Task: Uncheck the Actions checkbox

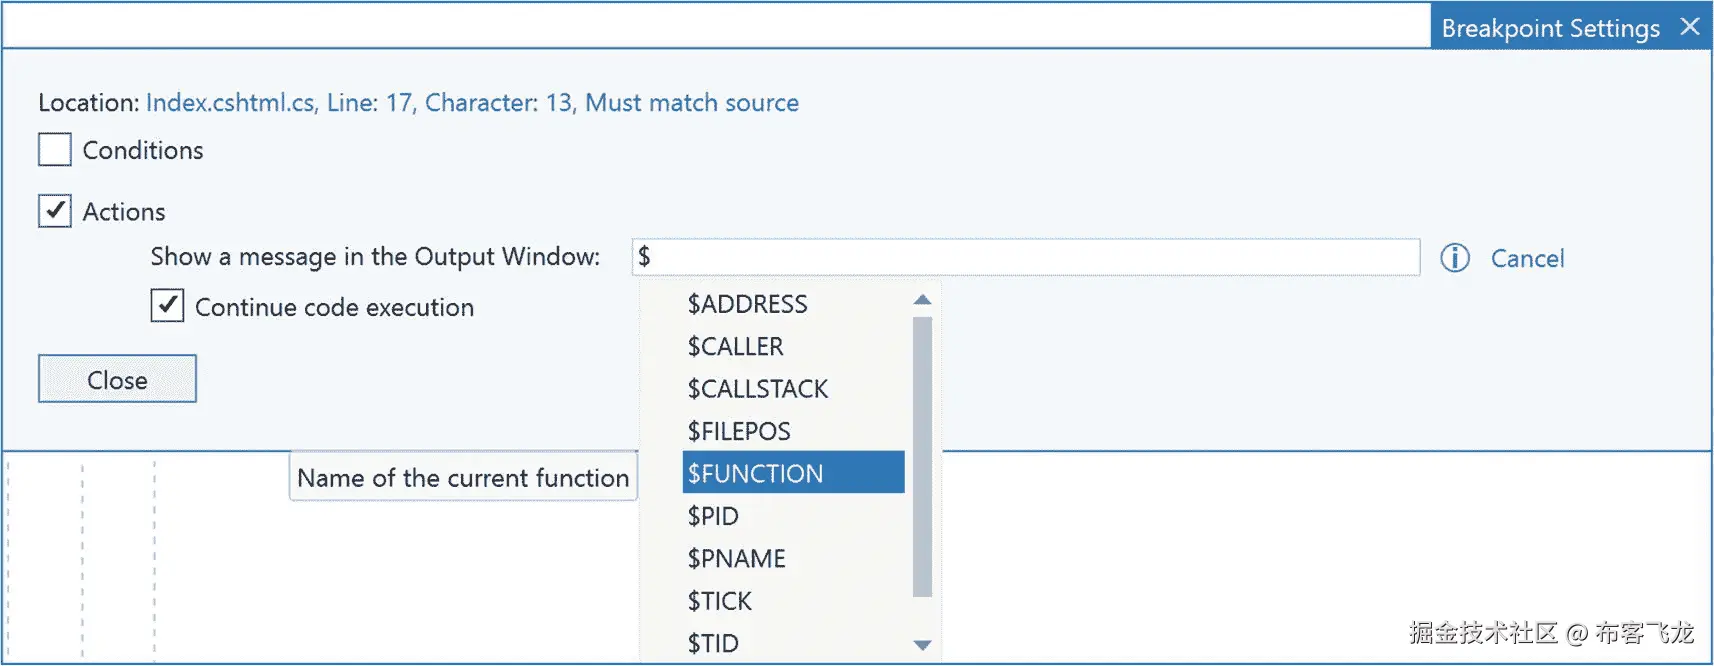Action: tap(55, 211)
